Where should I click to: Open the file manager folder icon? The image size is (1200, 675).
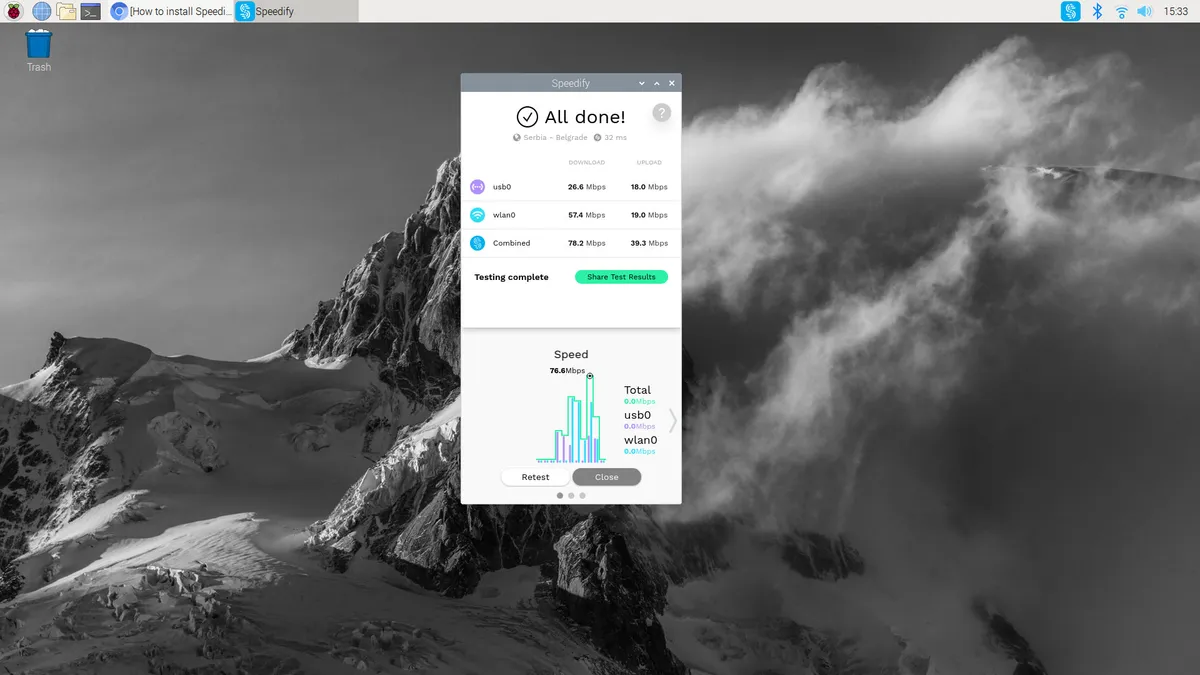point(66,12)
